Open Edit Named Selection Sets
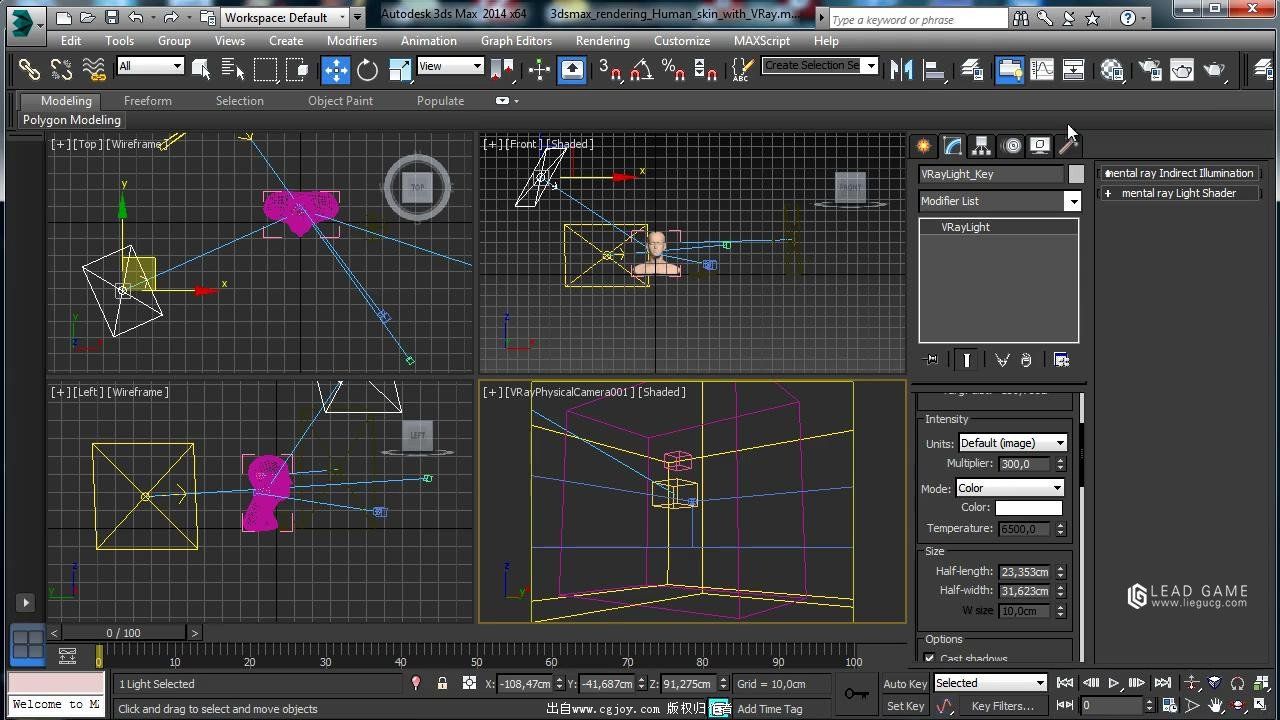Image resolution: width=1280 pixels, height=720 pixels. [x=742, y=69]
